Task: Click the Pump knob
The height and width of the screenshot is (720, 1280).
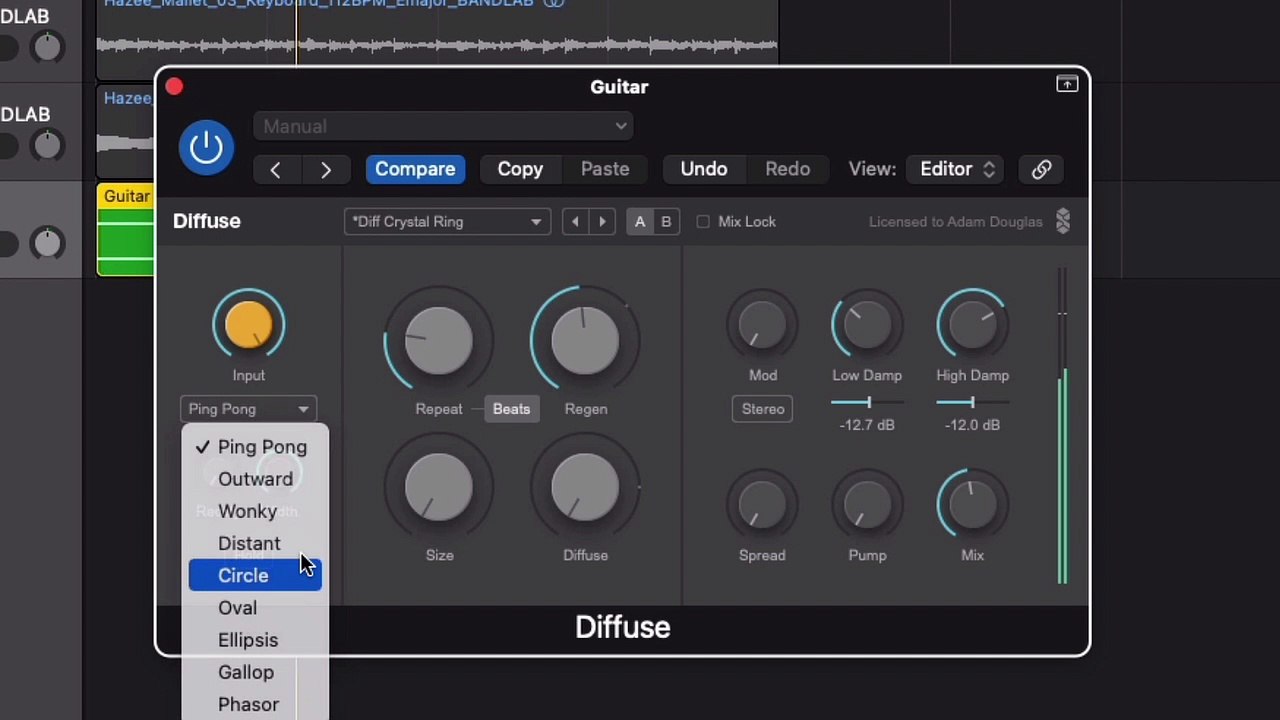Action: pyautogui.click(x=867, y=505)
